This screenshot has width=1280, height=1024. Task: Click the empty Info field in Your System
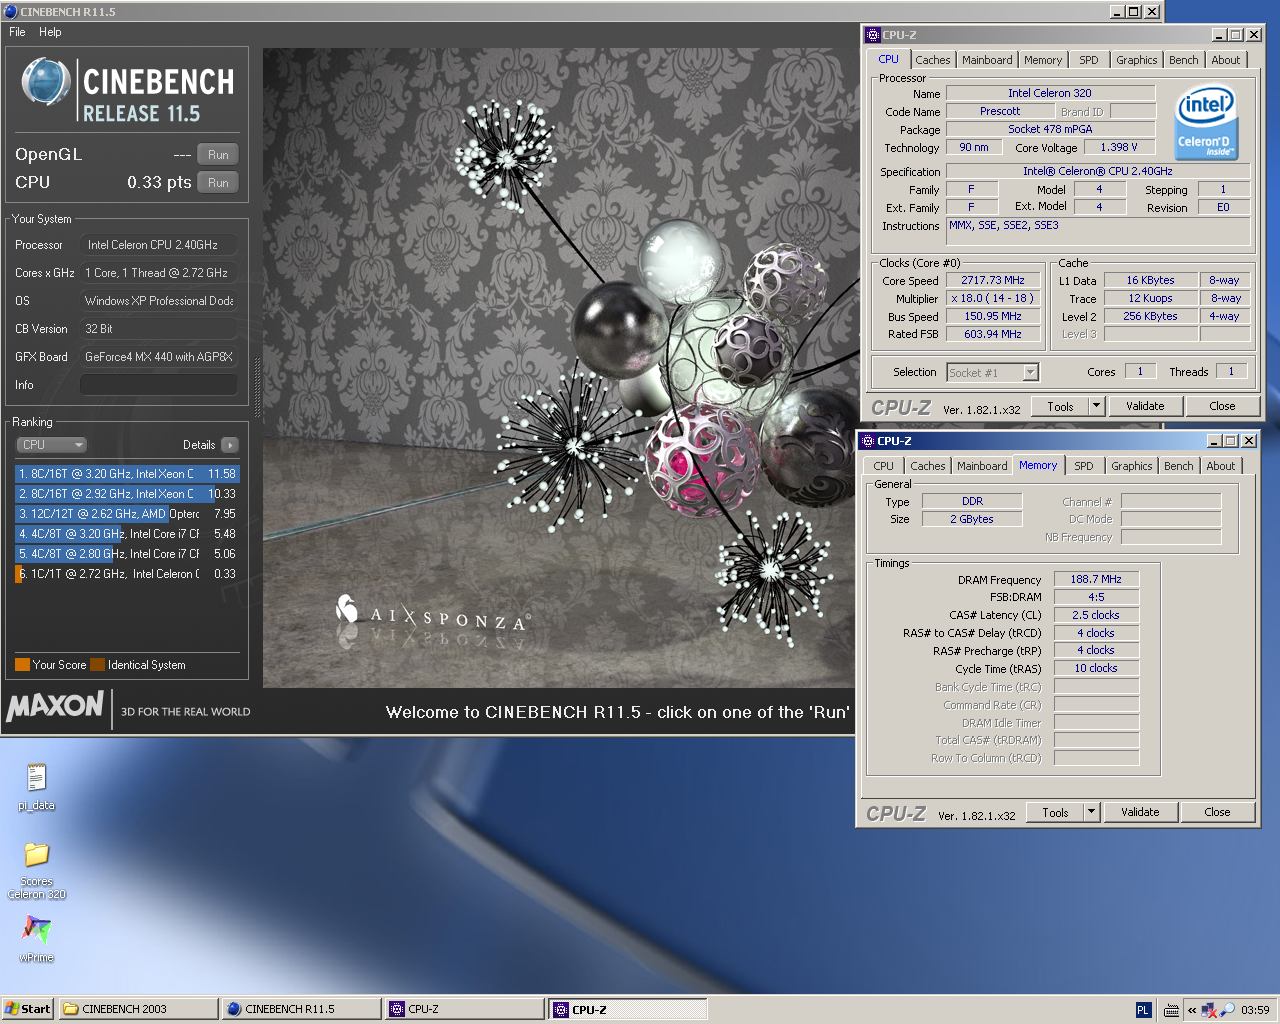(x=159, y=385)
